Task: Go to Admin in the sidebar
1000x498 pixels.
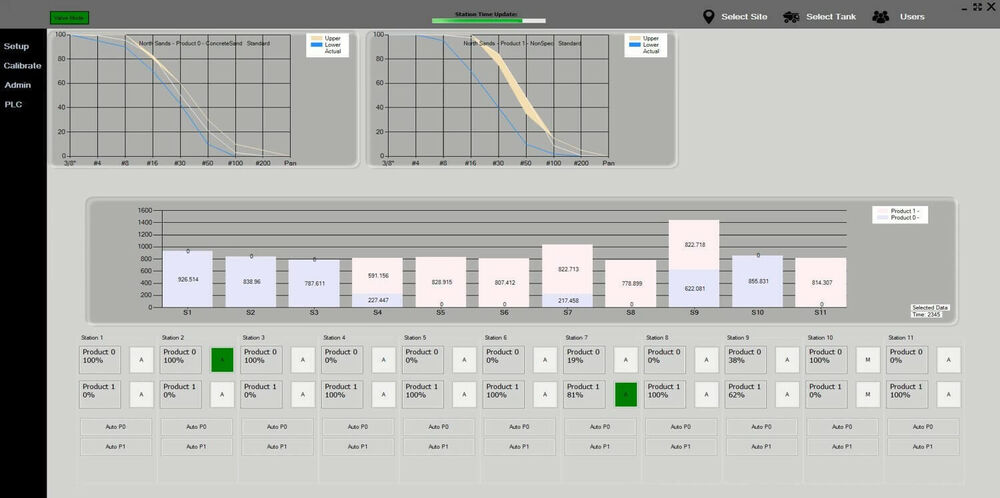Action: pyautogui.click(x=18, y=85)
